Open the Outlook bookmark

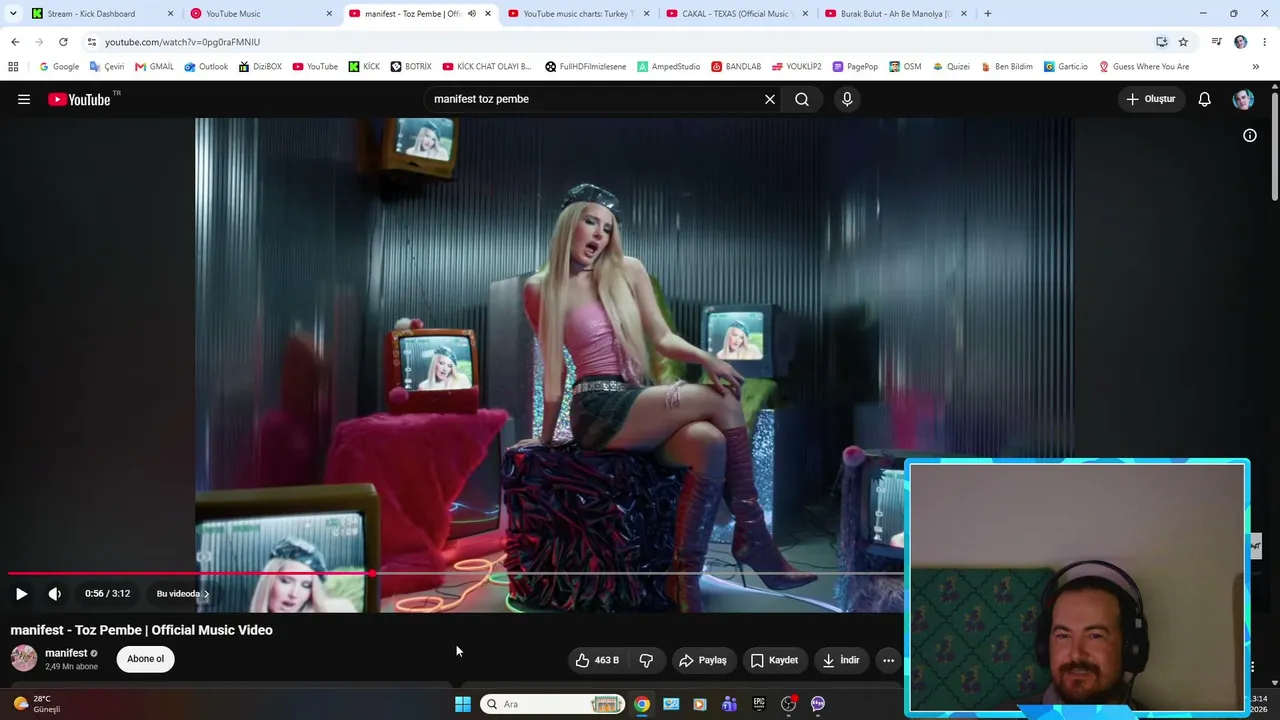tap(206, 67)
